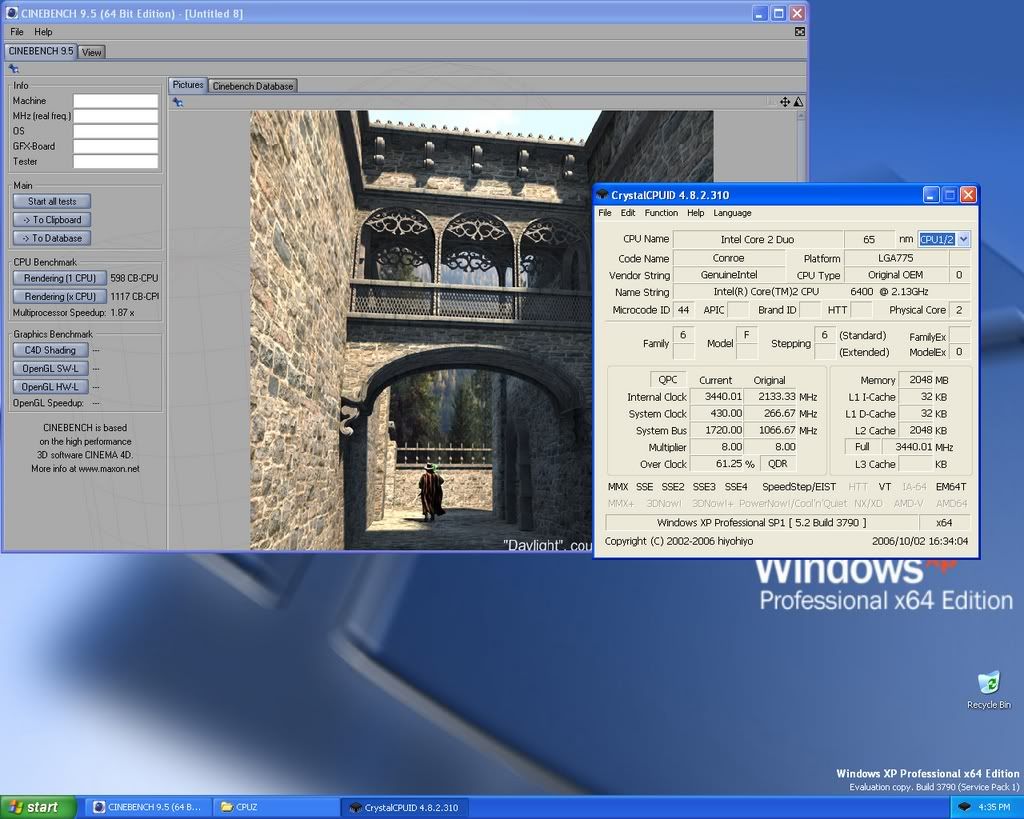Click the Full button beside L2 Cache
Viewport: 1024px width, 819px height.
coord(862,447)
